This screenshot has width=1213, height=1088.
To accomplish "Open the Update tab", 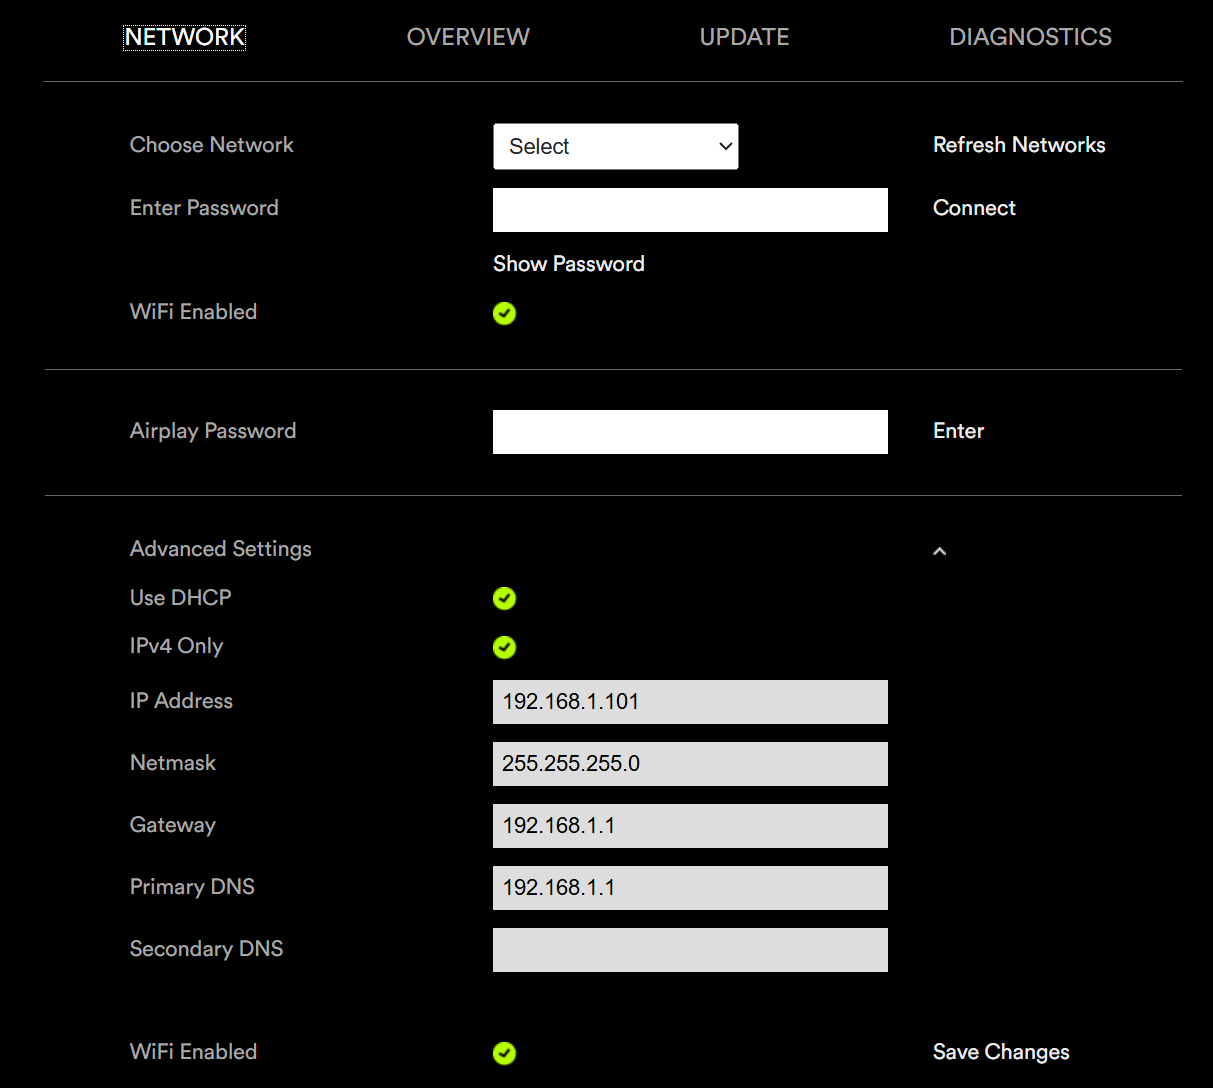I will 744,37.
